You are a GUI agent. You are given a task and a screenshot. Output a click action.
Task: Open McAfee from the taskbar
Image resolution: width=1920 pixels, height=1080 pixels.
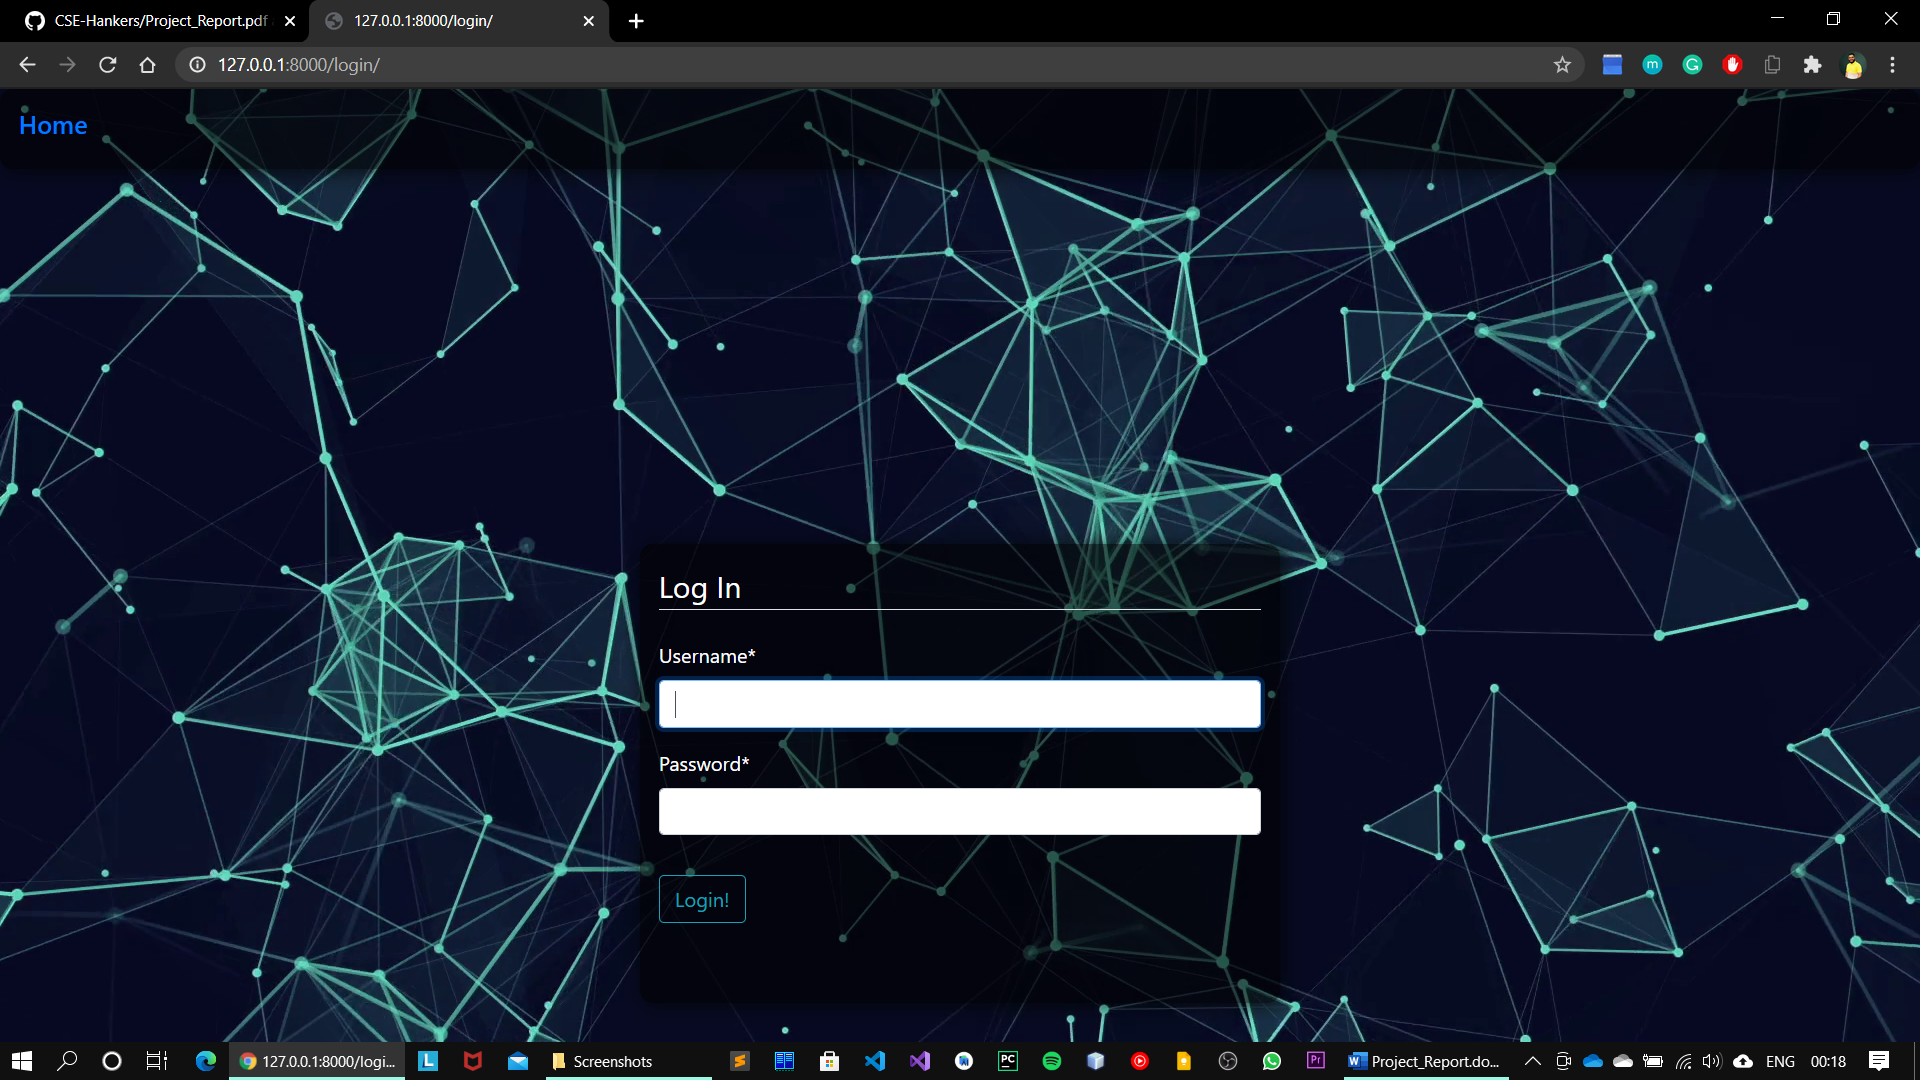(x=473, y=1061)
